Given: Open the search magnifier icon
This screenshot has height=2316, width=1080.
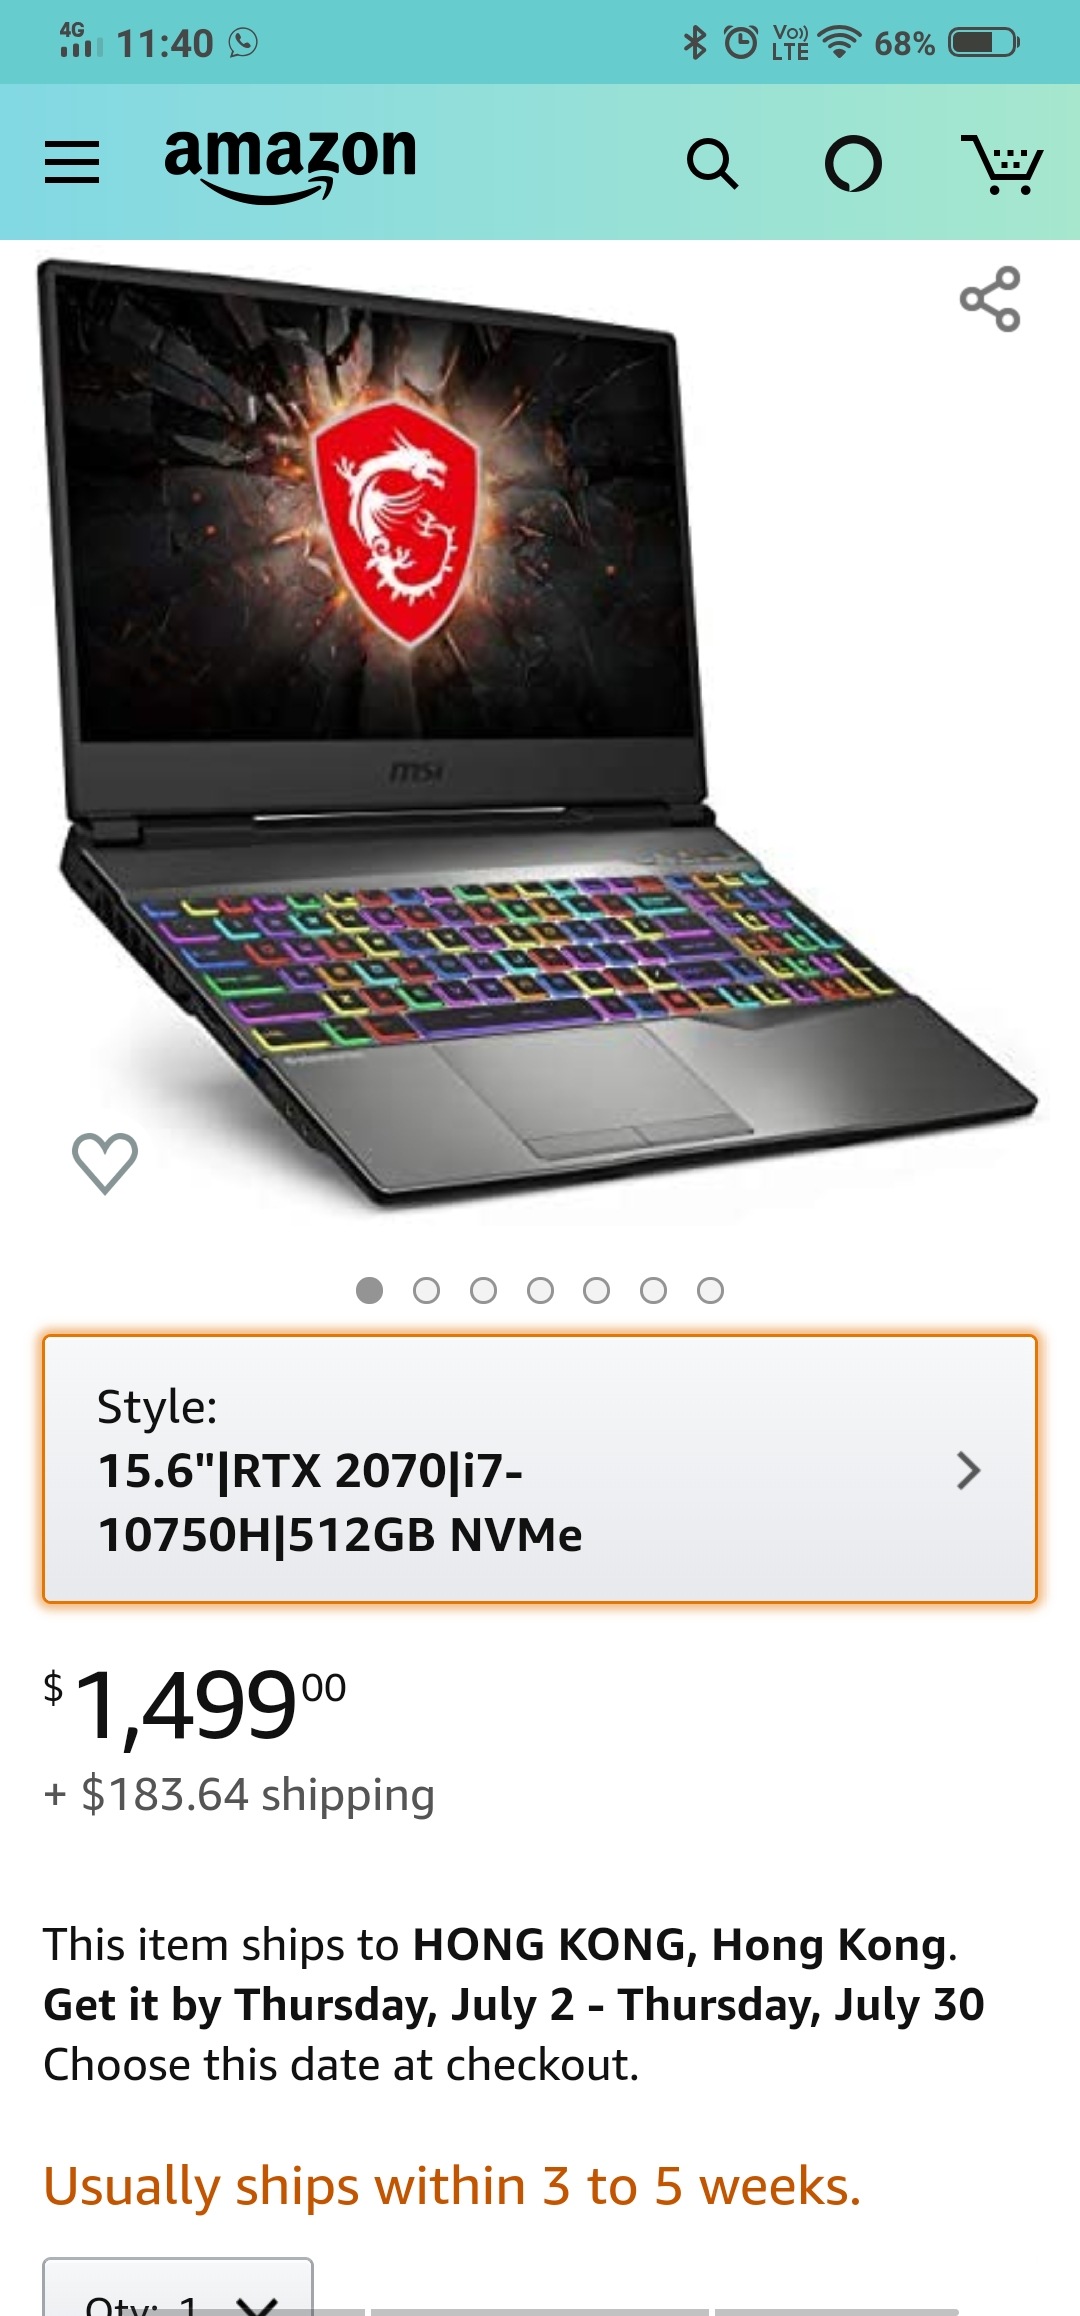Looking at the screenshot, I should (x=712, y=164).
